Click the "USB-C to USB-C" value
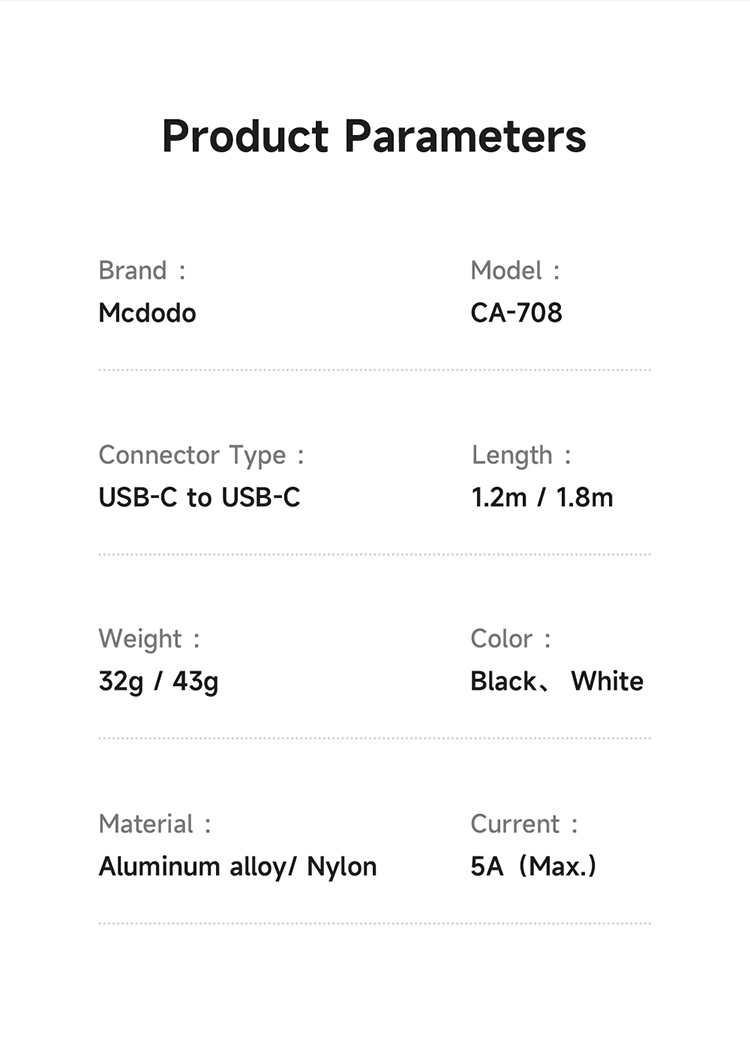This screenshot has height=1052, width=750. click(x=199, y=497)
